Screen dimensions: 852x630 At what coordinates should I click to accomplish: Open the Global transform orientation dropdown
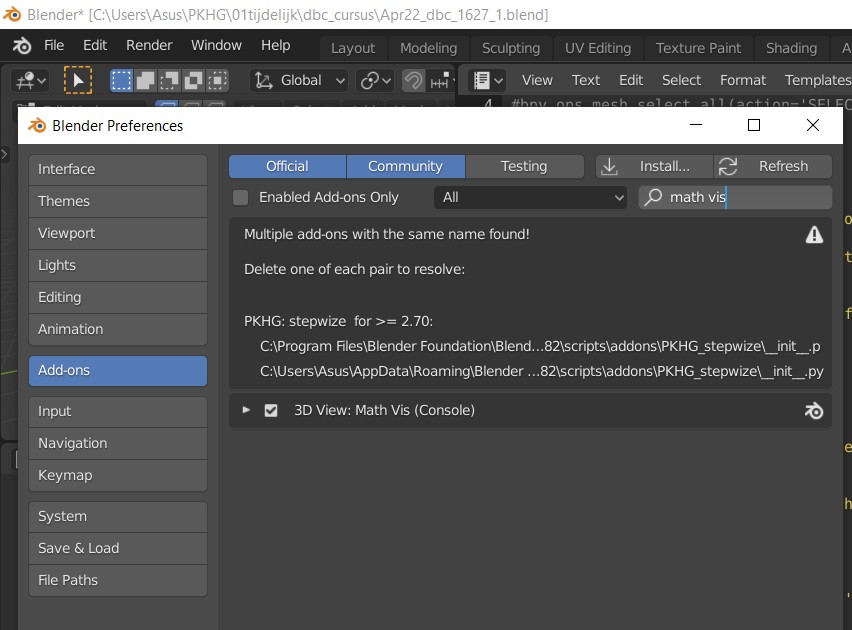pos(299,80)
